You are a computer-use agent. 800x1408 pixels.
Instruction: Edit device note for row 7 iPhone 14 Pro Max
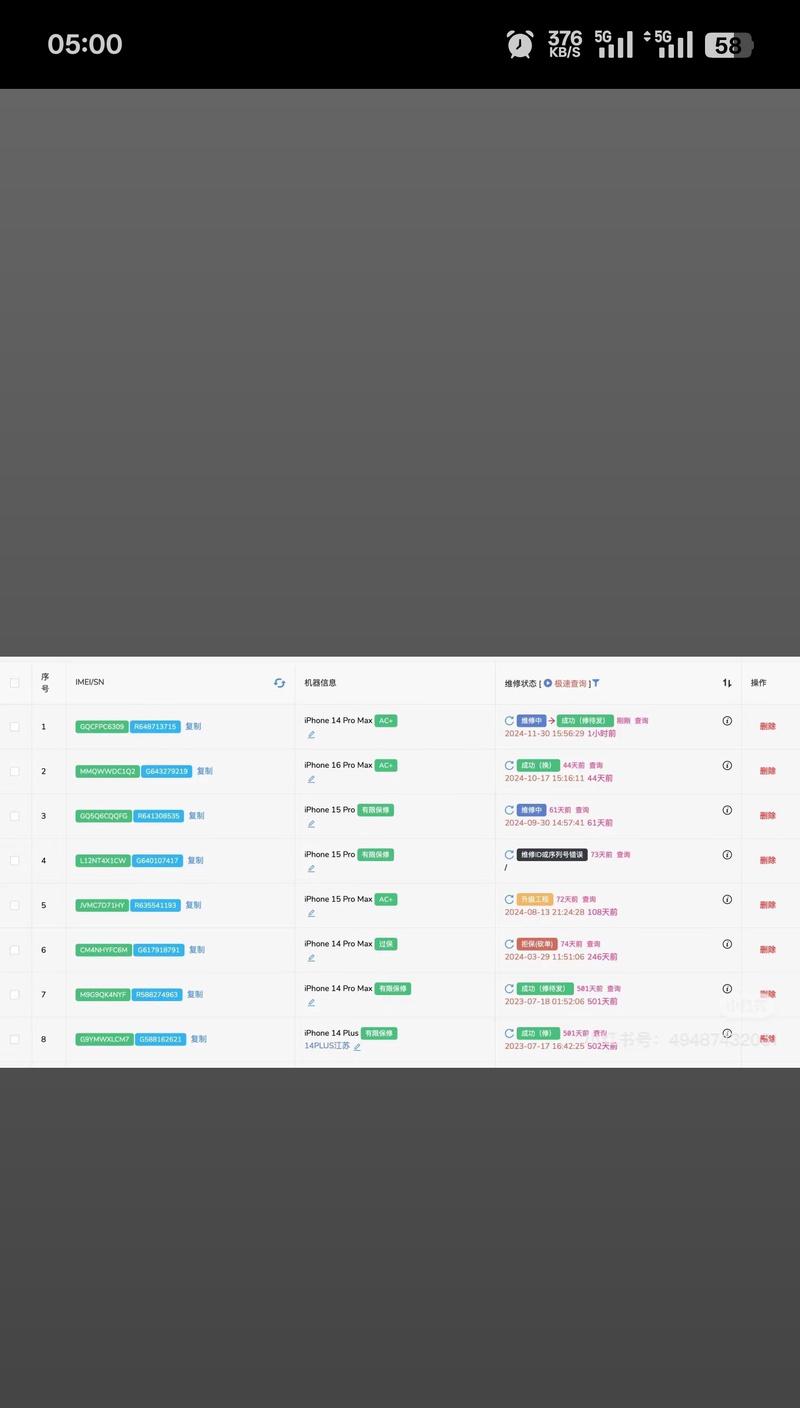pyautogui.click(x=311, y=1002)
